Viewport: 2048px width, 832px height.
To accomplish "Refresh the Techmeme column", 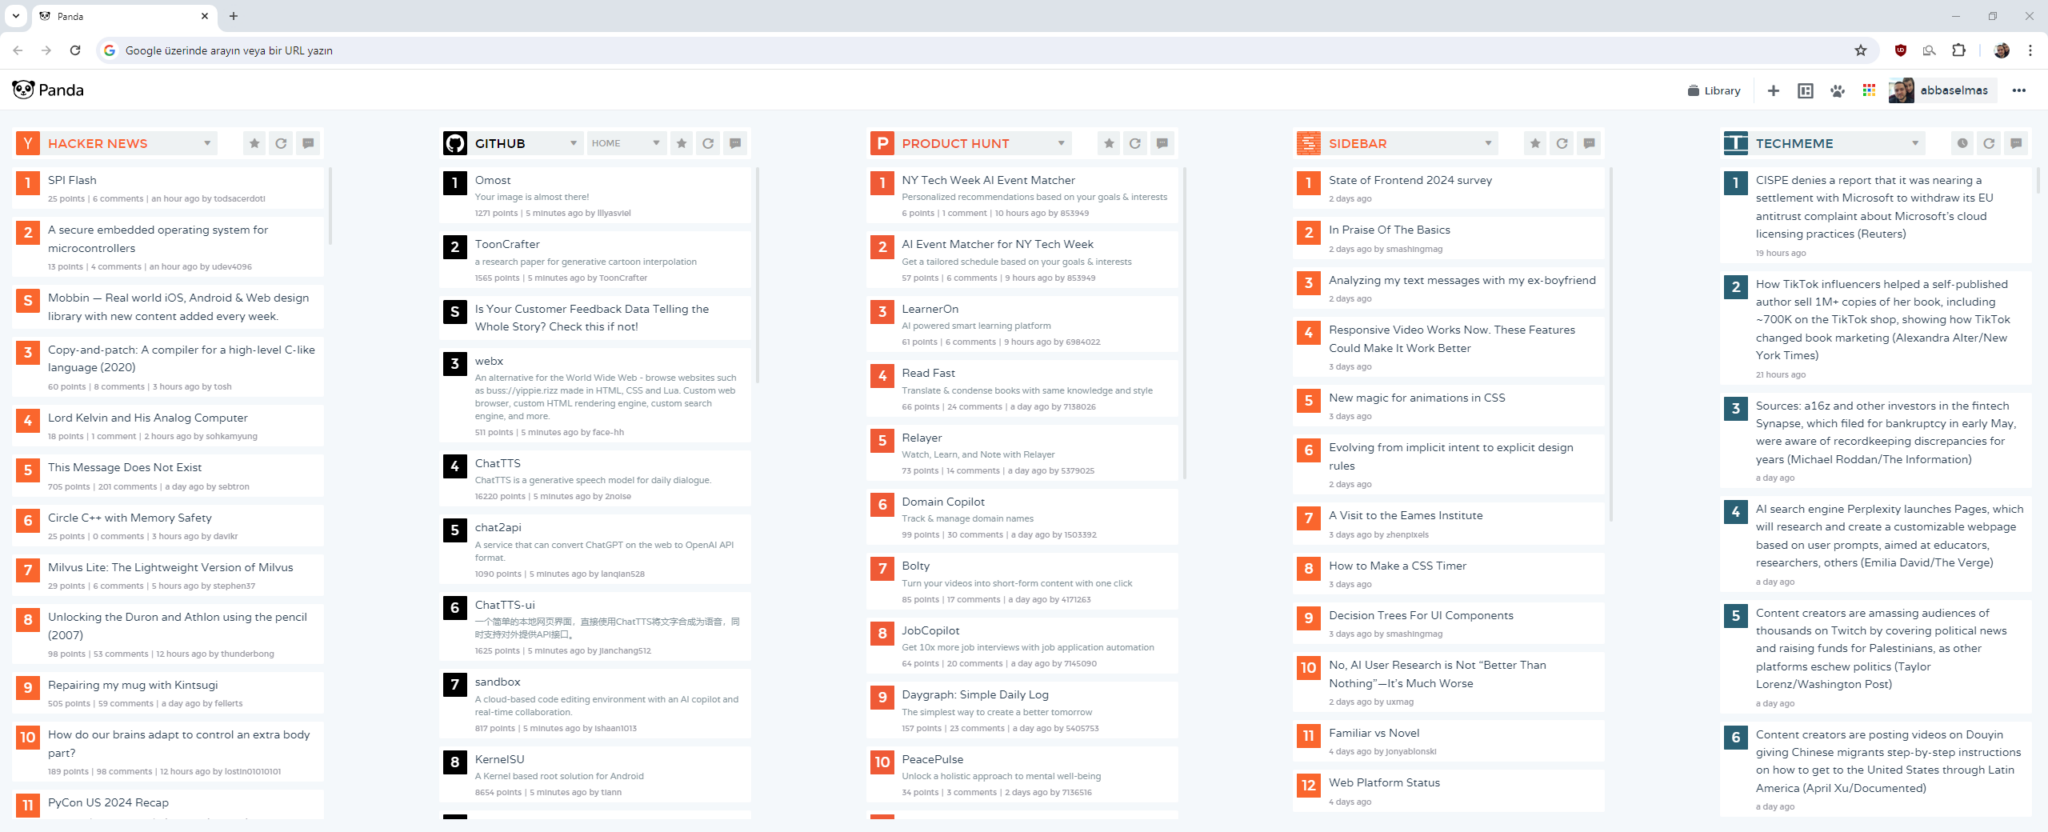I will pos(1989,144).
